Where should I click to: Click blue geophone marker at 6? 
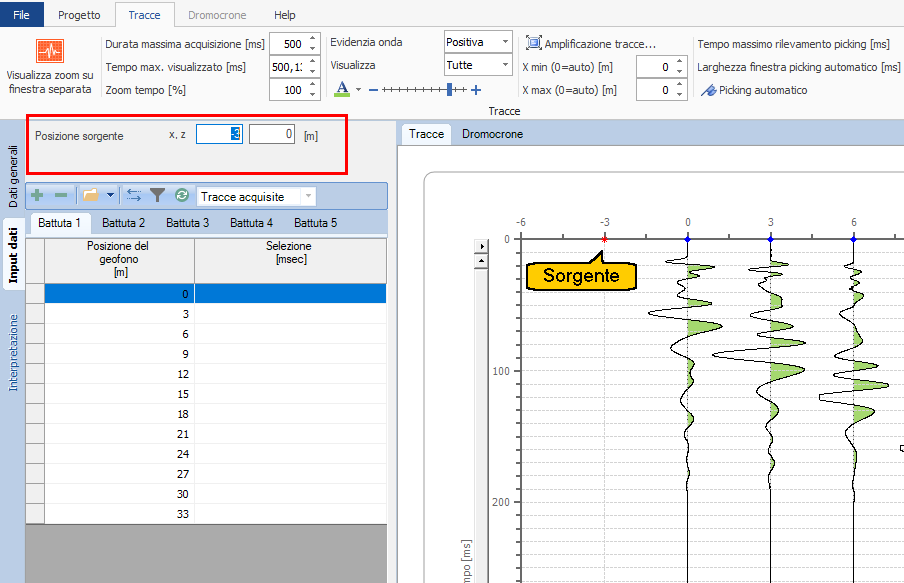pos(853,239)
